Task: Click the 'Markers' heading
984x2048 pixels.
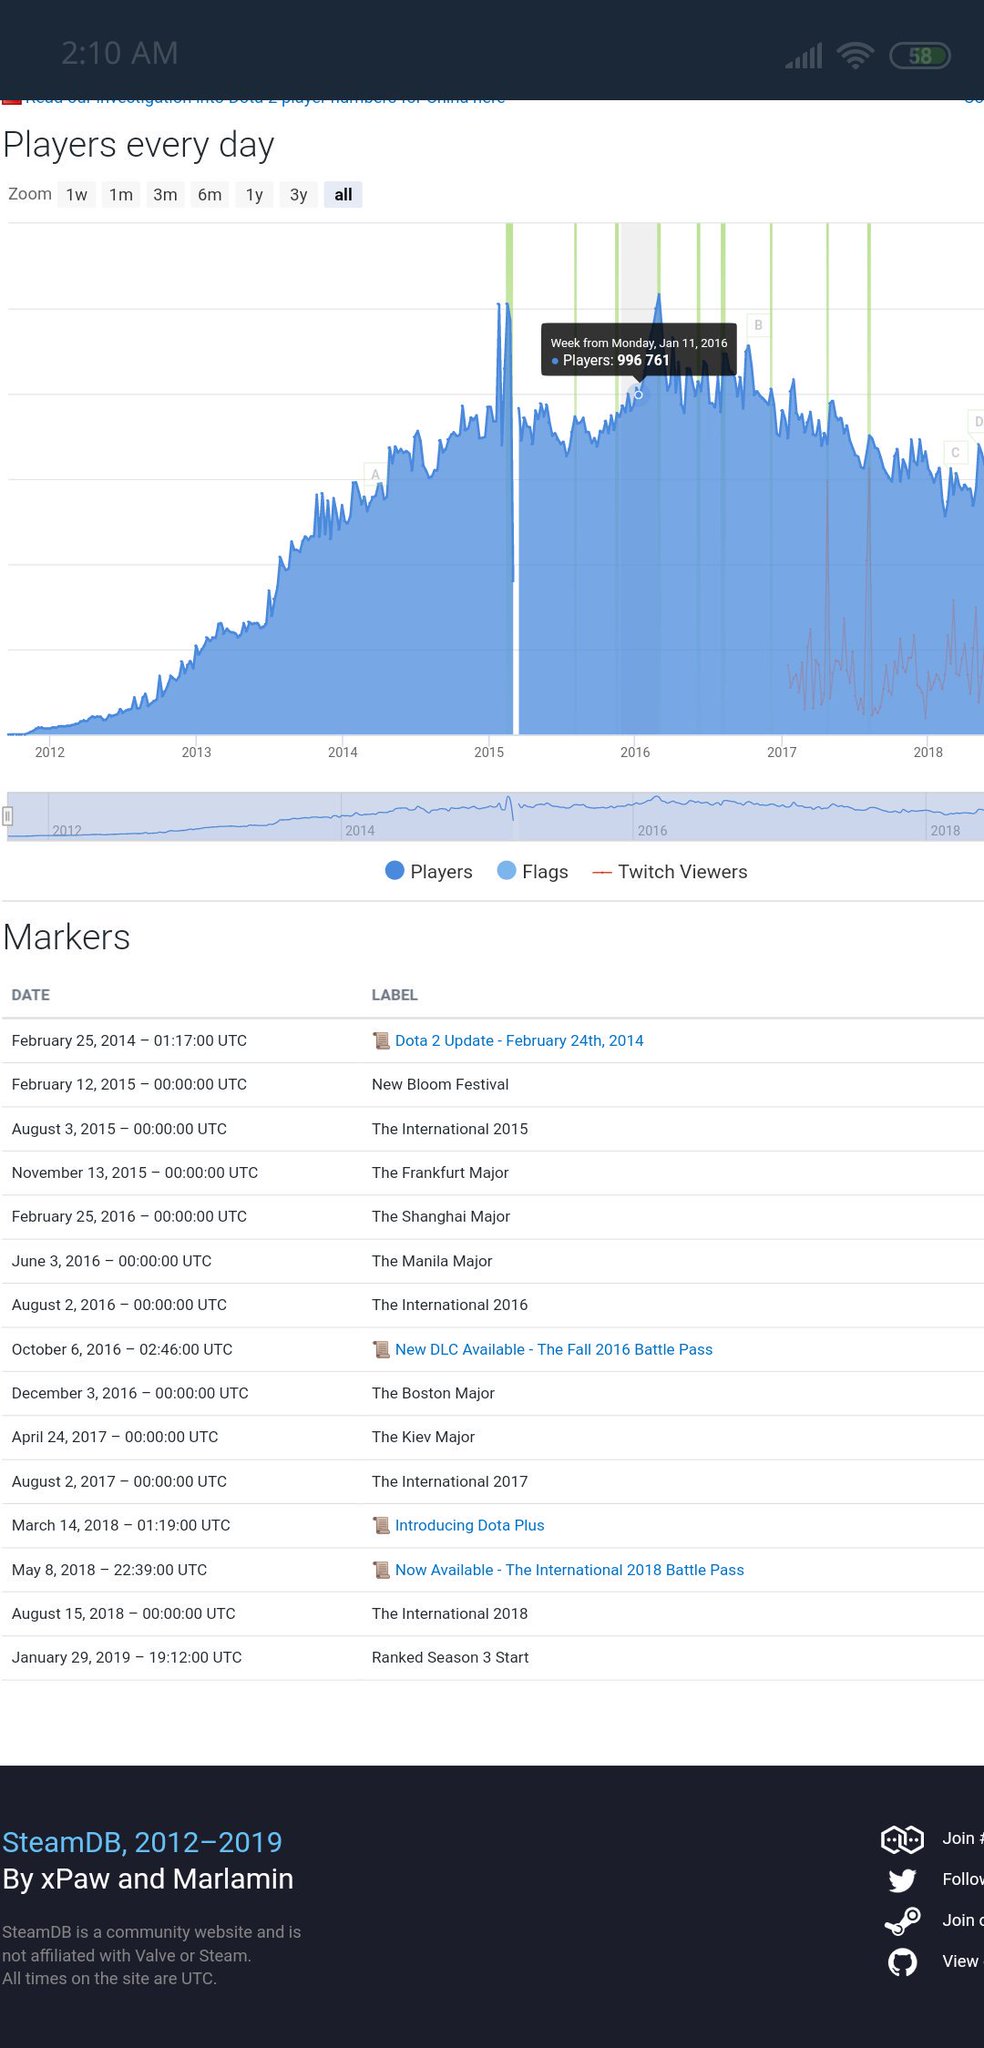Action: point(66,937)
